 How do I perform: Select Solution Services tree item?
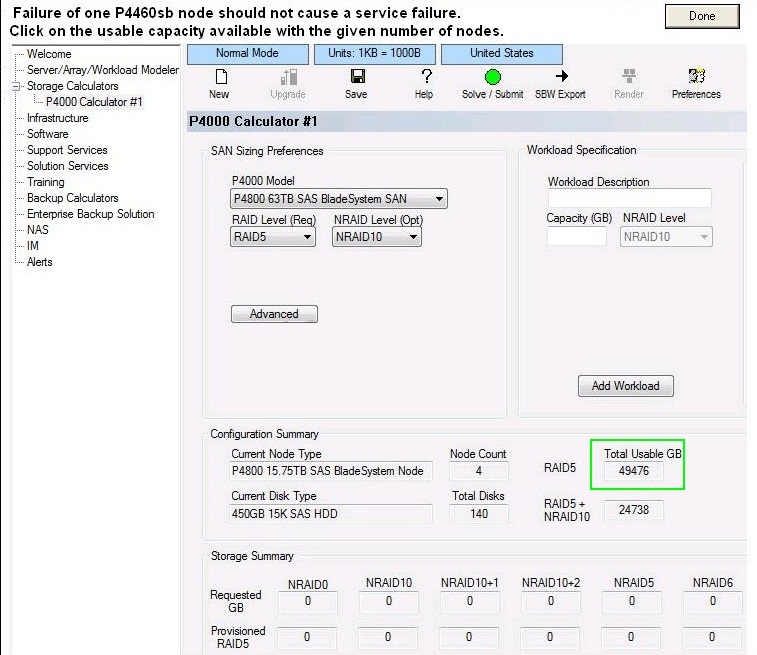(68, 166)
